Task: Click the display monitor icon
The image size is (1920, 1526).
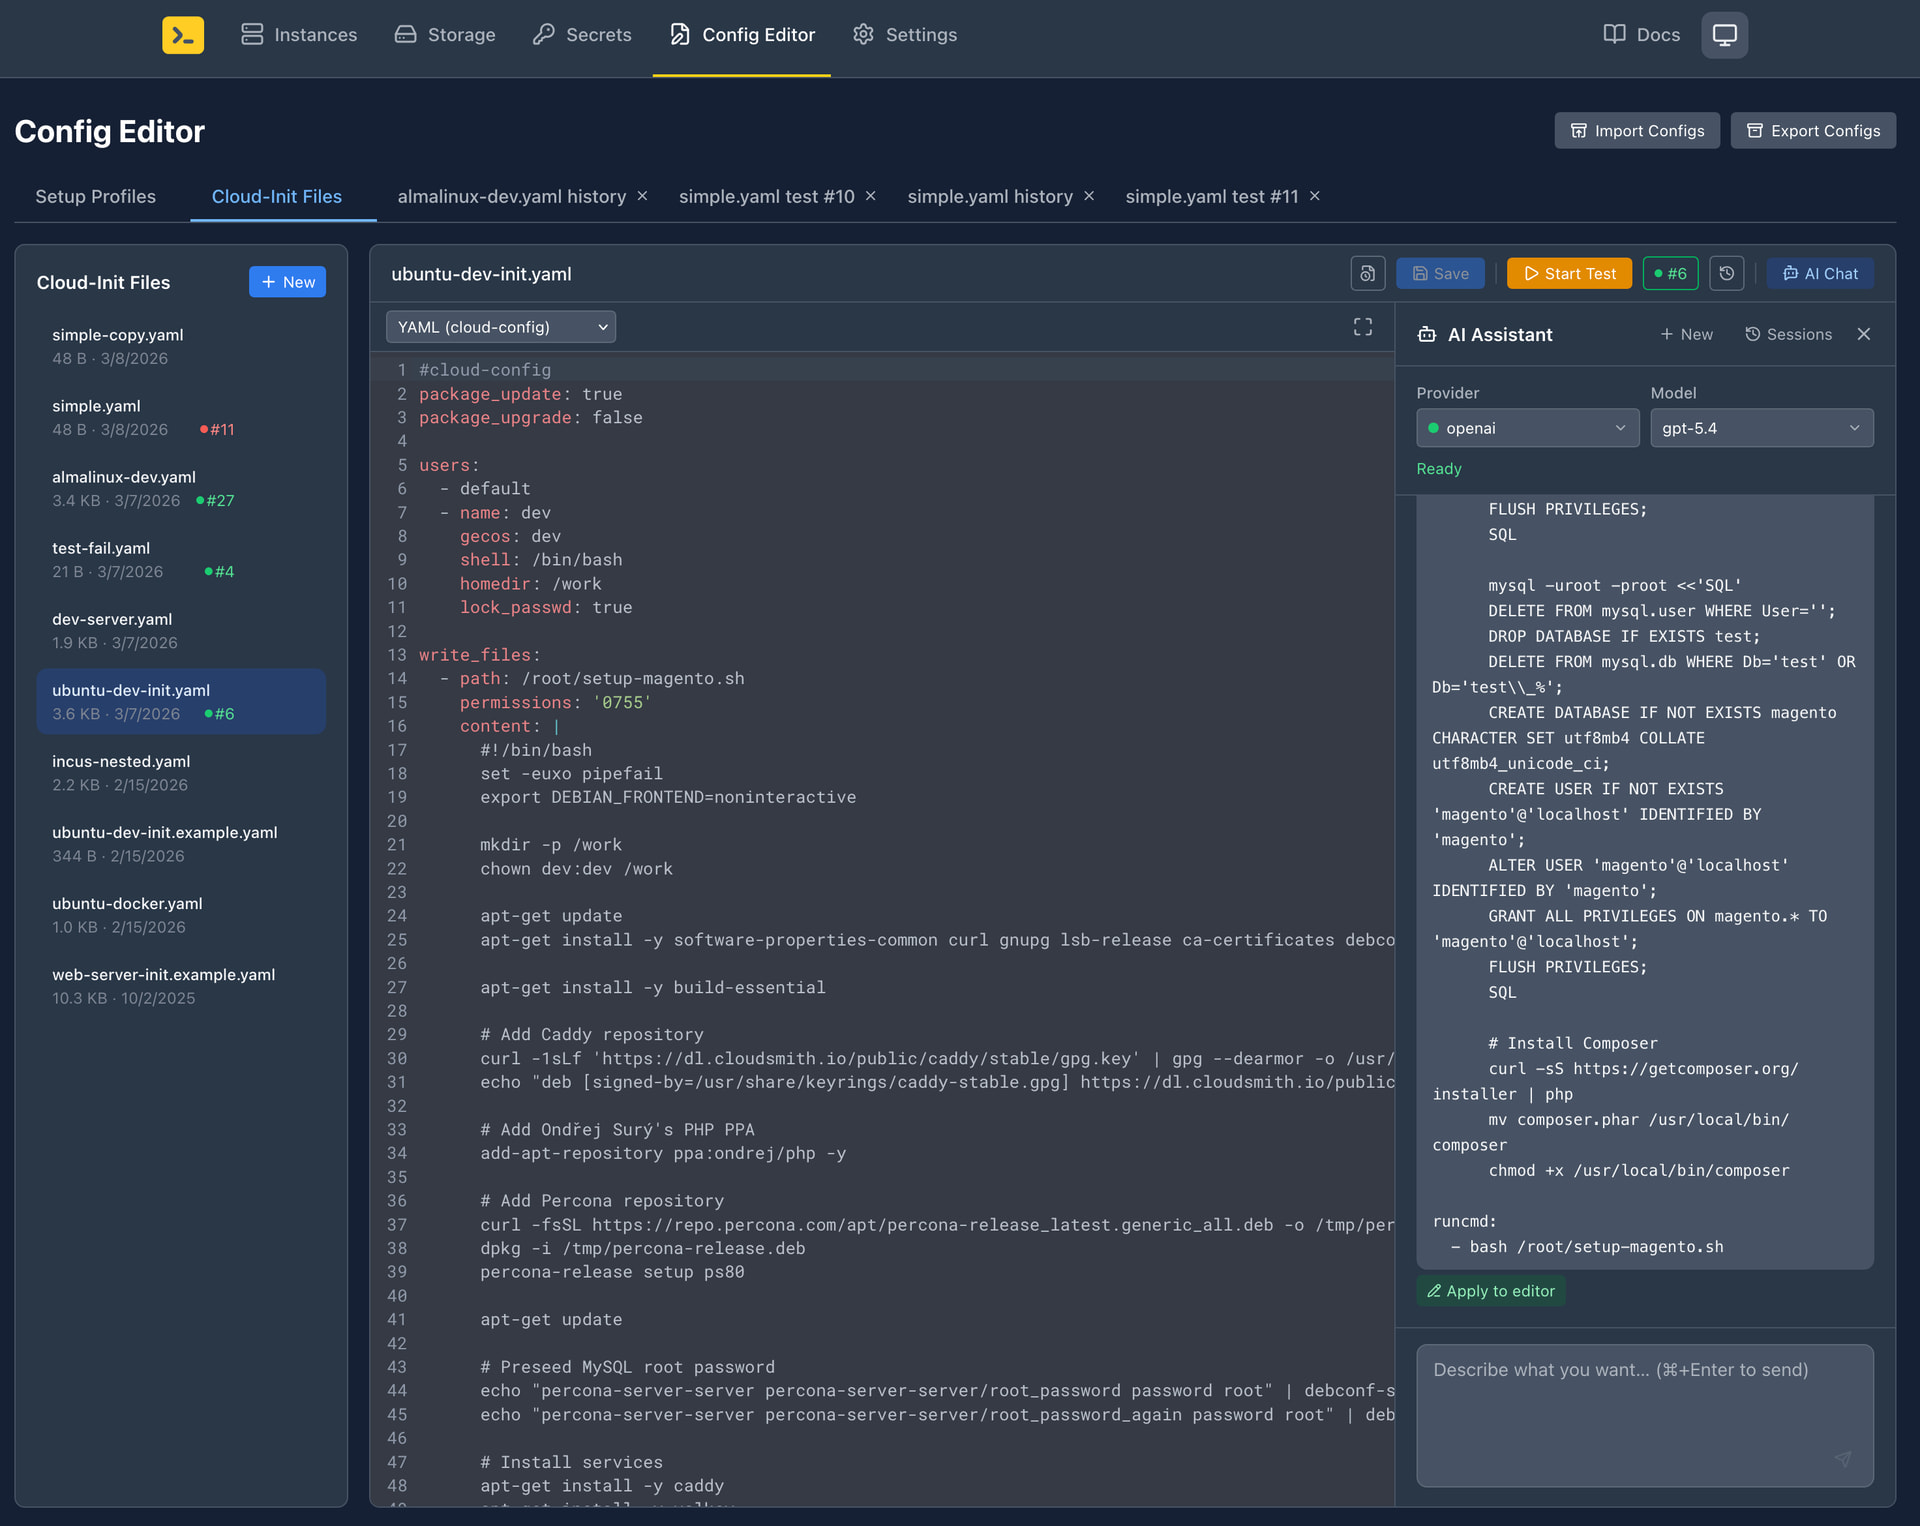Action: point(1724,35)
